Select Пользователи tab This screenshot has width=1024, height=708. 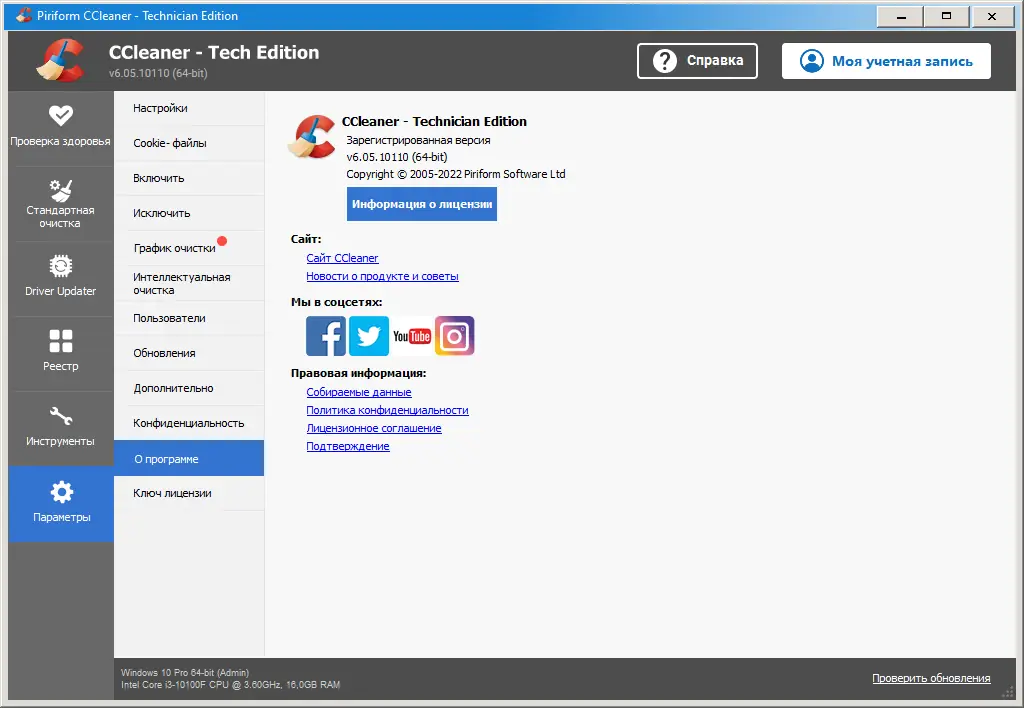(189, 318)
